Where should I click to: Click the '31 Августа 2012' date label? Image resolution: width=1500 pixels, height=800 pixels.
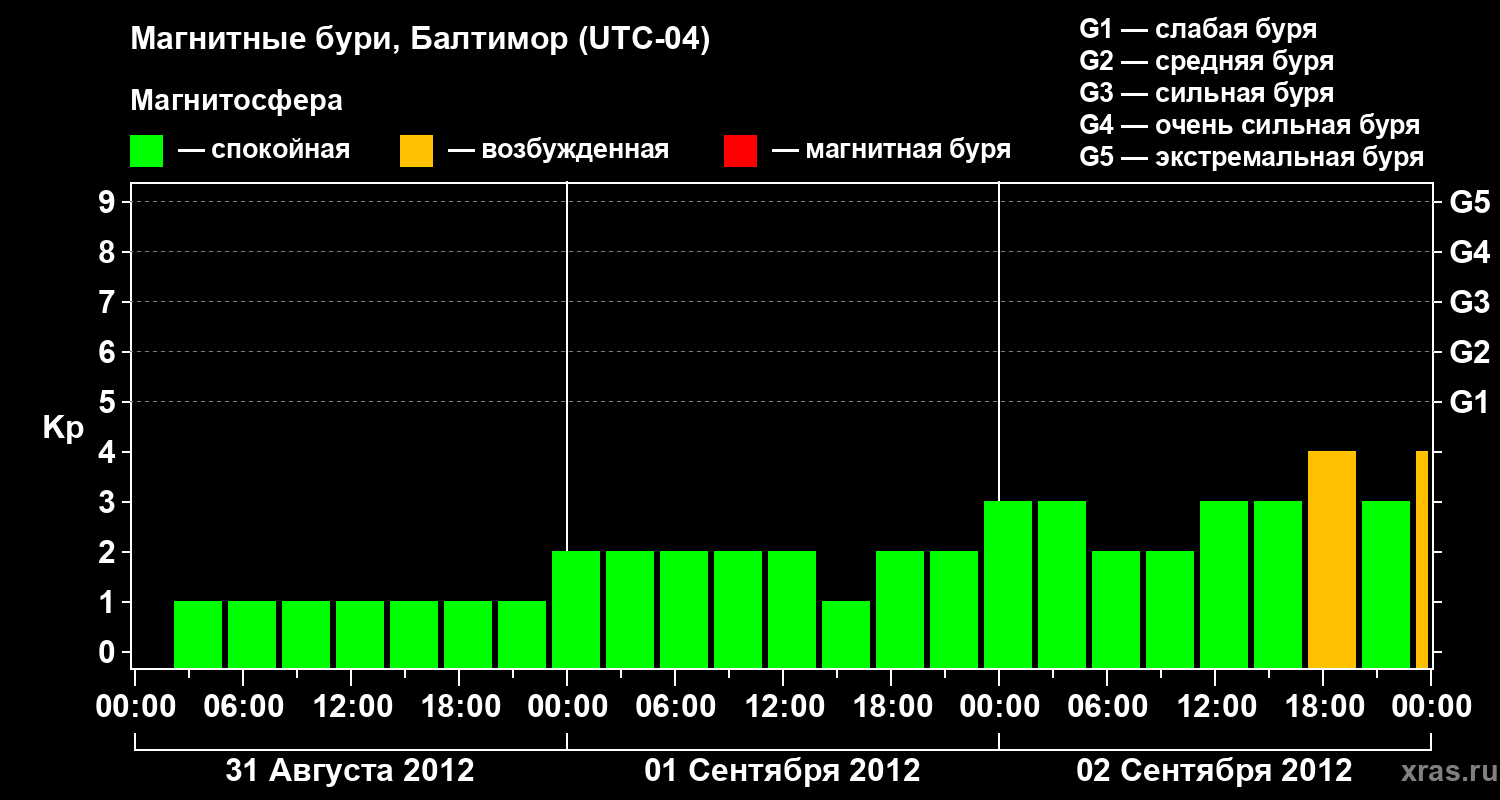coord(350,770)
